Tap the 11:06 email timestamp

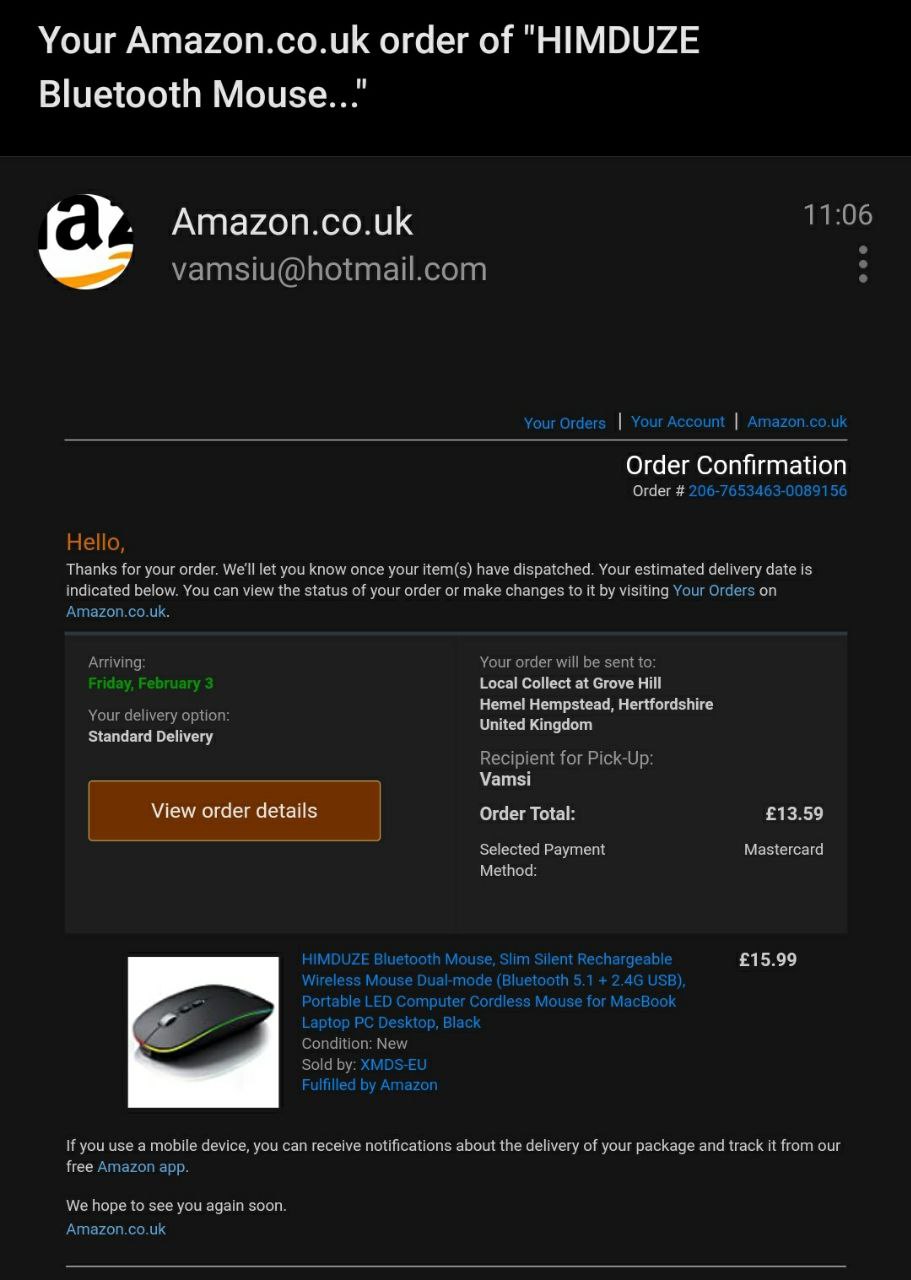pyautogui.click(x=838, y=214)
